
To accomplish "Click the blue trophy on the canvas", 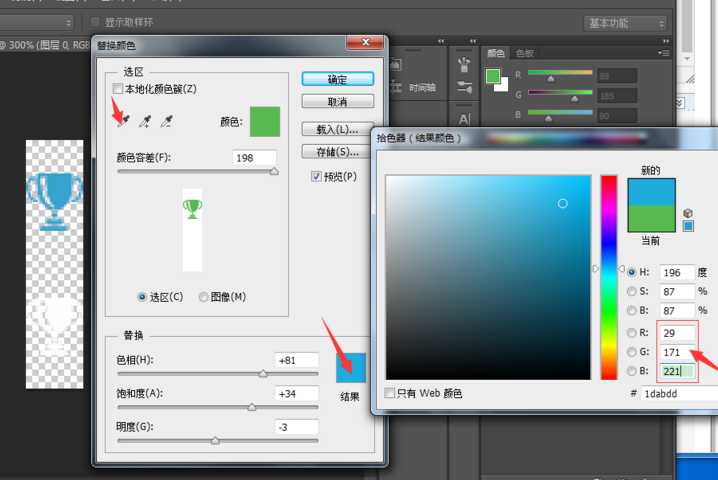I will tap(54, 200).
